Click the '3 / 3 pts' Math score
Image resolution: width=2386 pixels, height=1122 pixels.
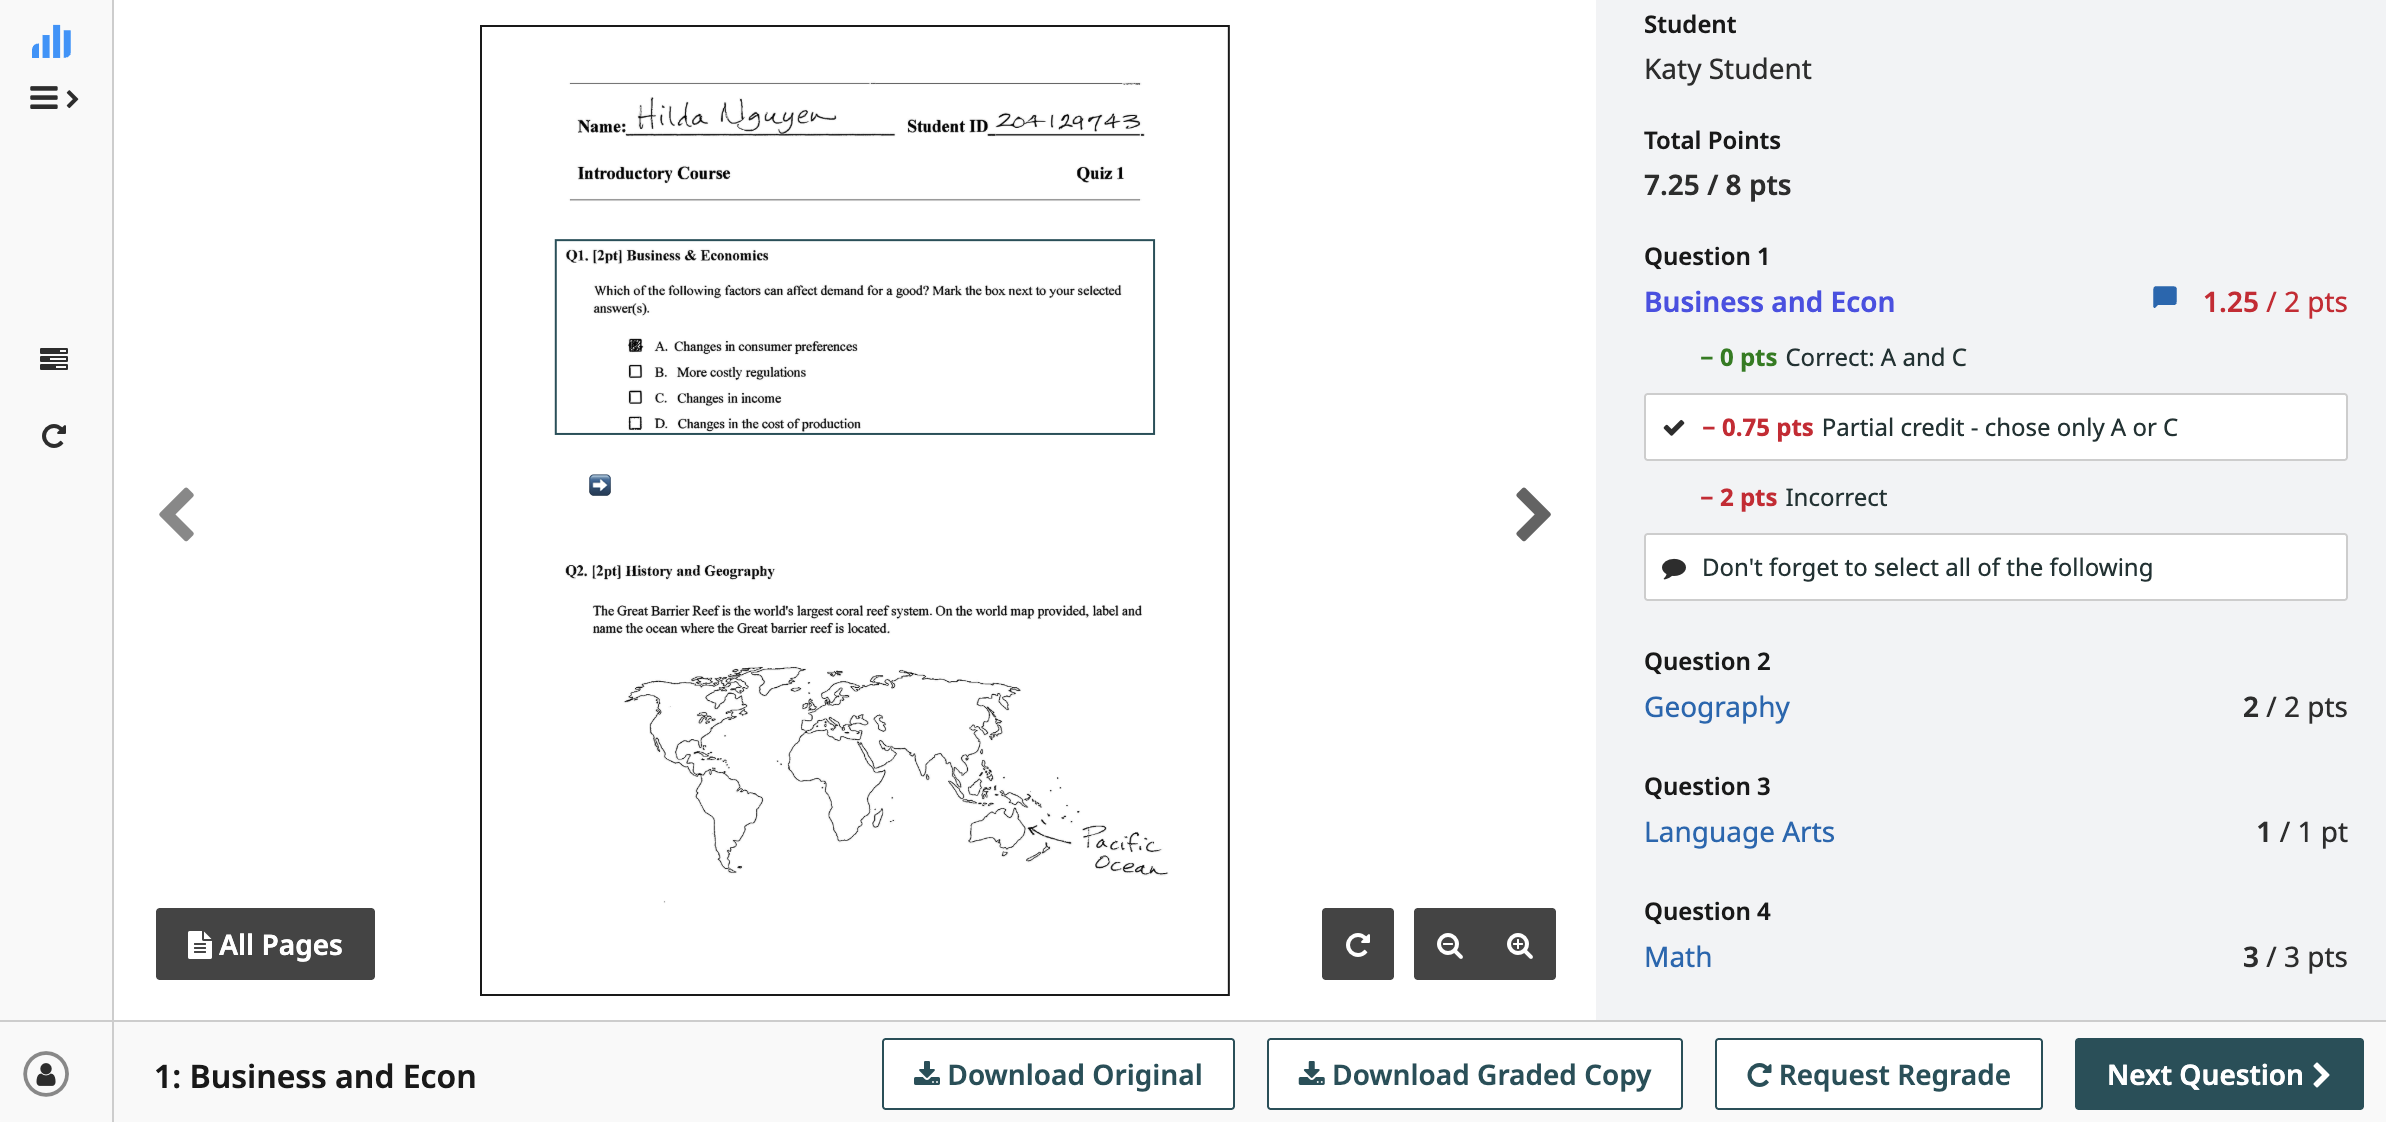(x=2294, y=957)
